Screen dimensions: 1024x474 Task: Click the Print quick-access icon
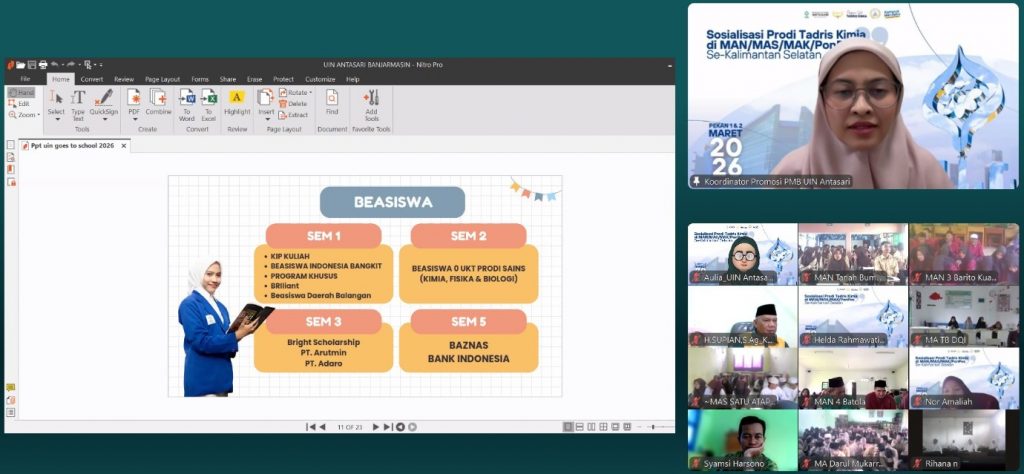43,65
